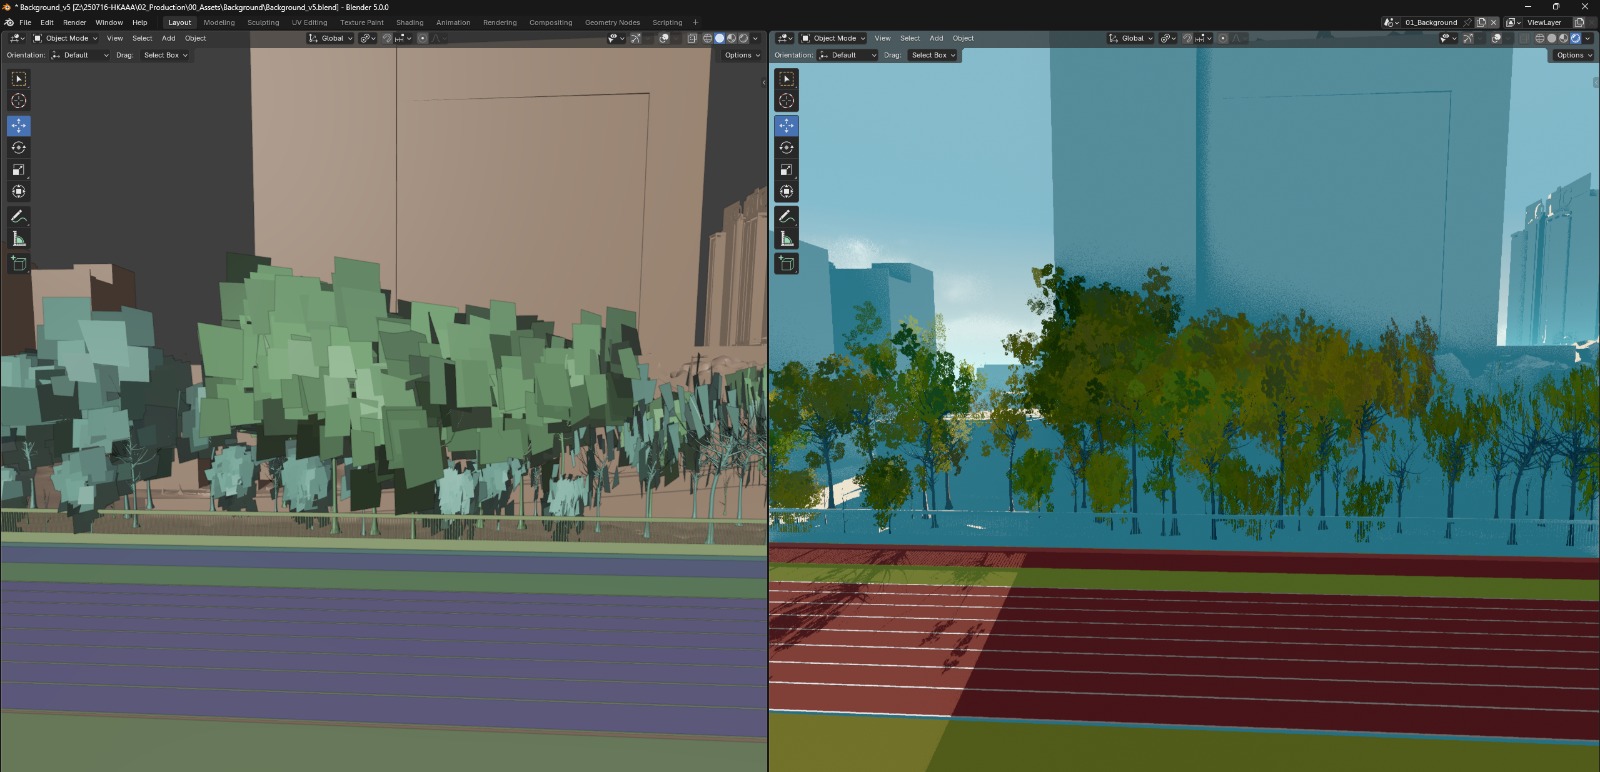
Task: Pick the Scale tool in left viewport
Action: [19, 170]
